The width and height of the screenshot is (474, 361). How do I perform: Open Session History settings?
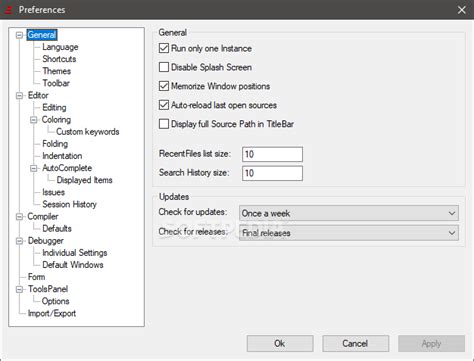tap(70, 204)
